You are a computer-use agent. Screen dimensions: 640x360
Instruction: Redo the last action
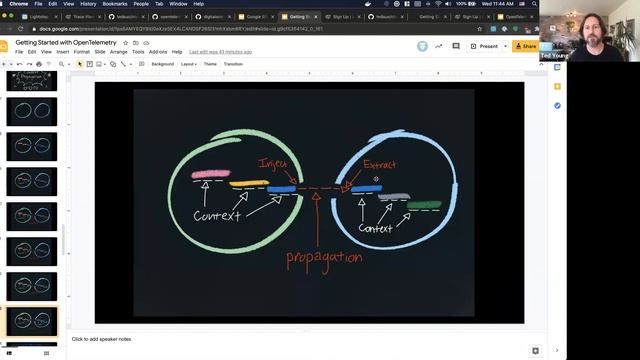pos(29,64)
